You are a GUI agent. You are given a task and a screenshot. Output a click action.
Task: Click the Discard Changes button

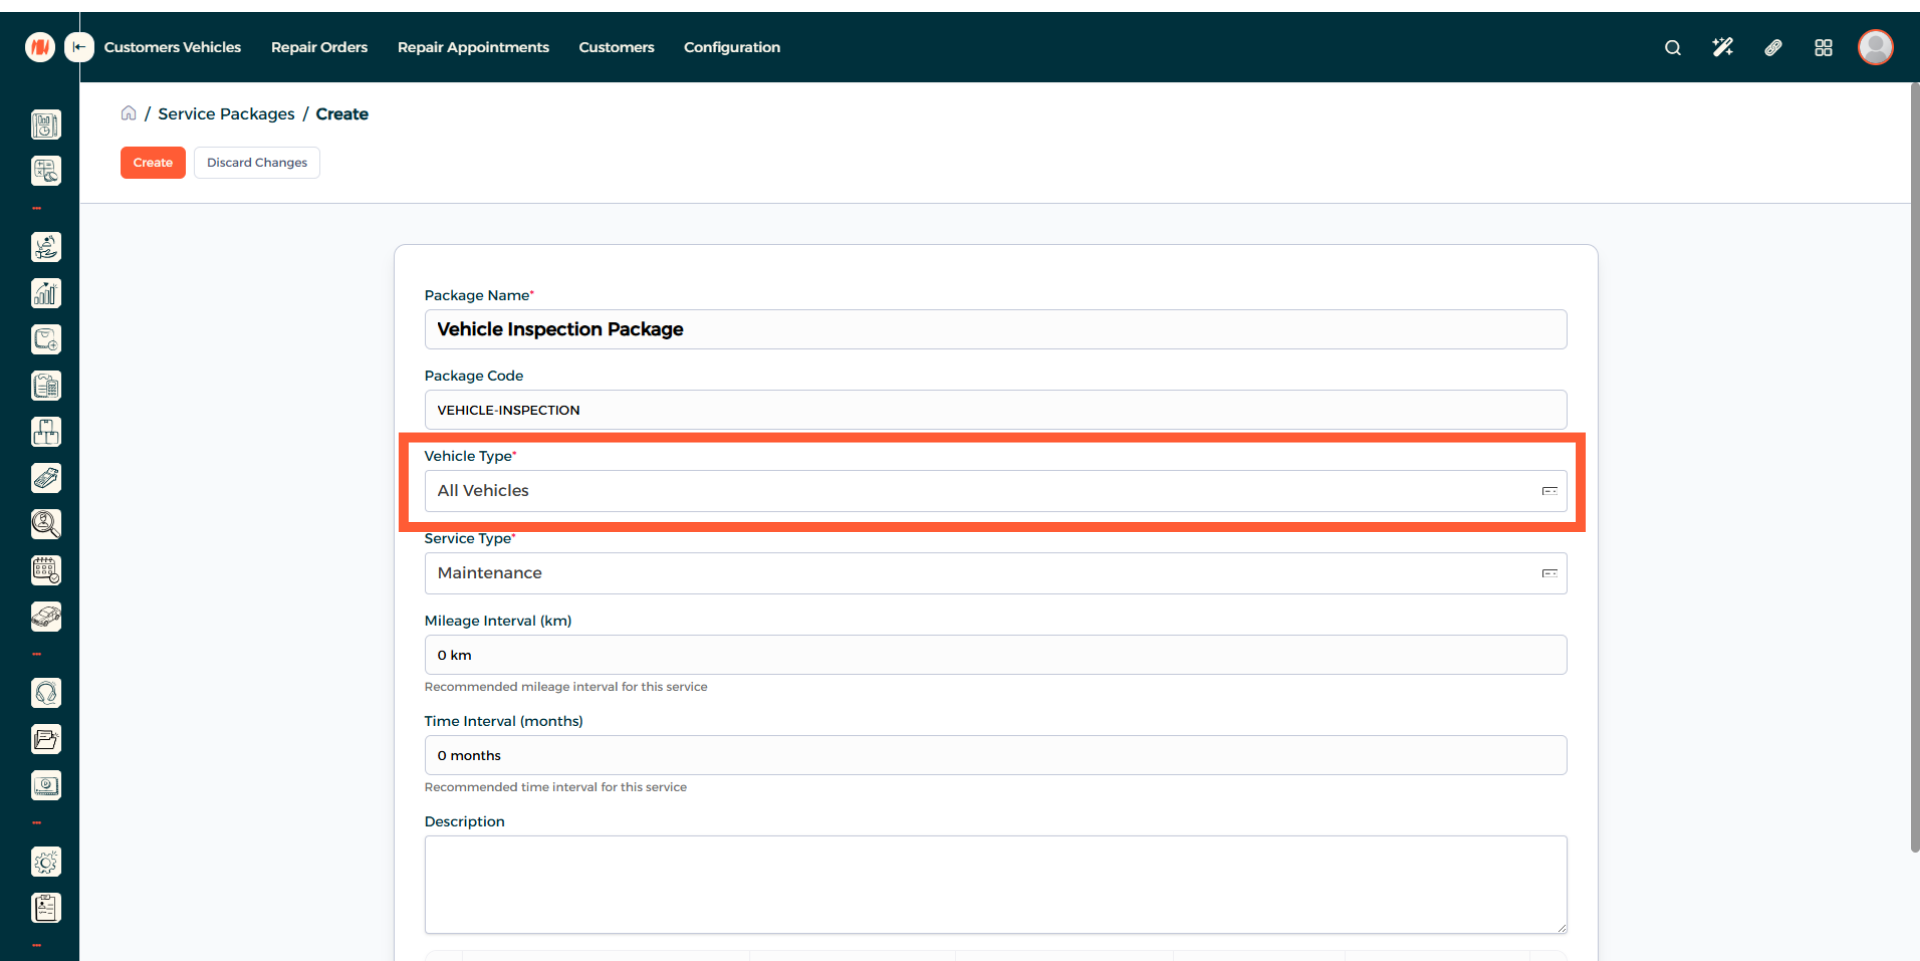pyautogui.click(x=257, y=162)
